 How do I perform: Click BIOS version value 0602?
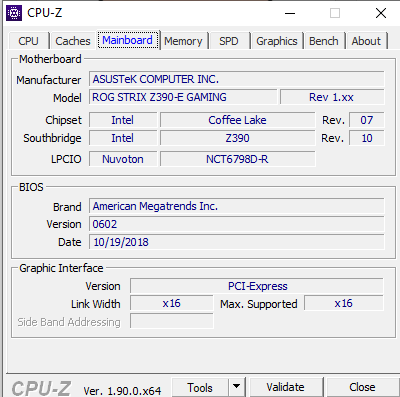point(237,224)
